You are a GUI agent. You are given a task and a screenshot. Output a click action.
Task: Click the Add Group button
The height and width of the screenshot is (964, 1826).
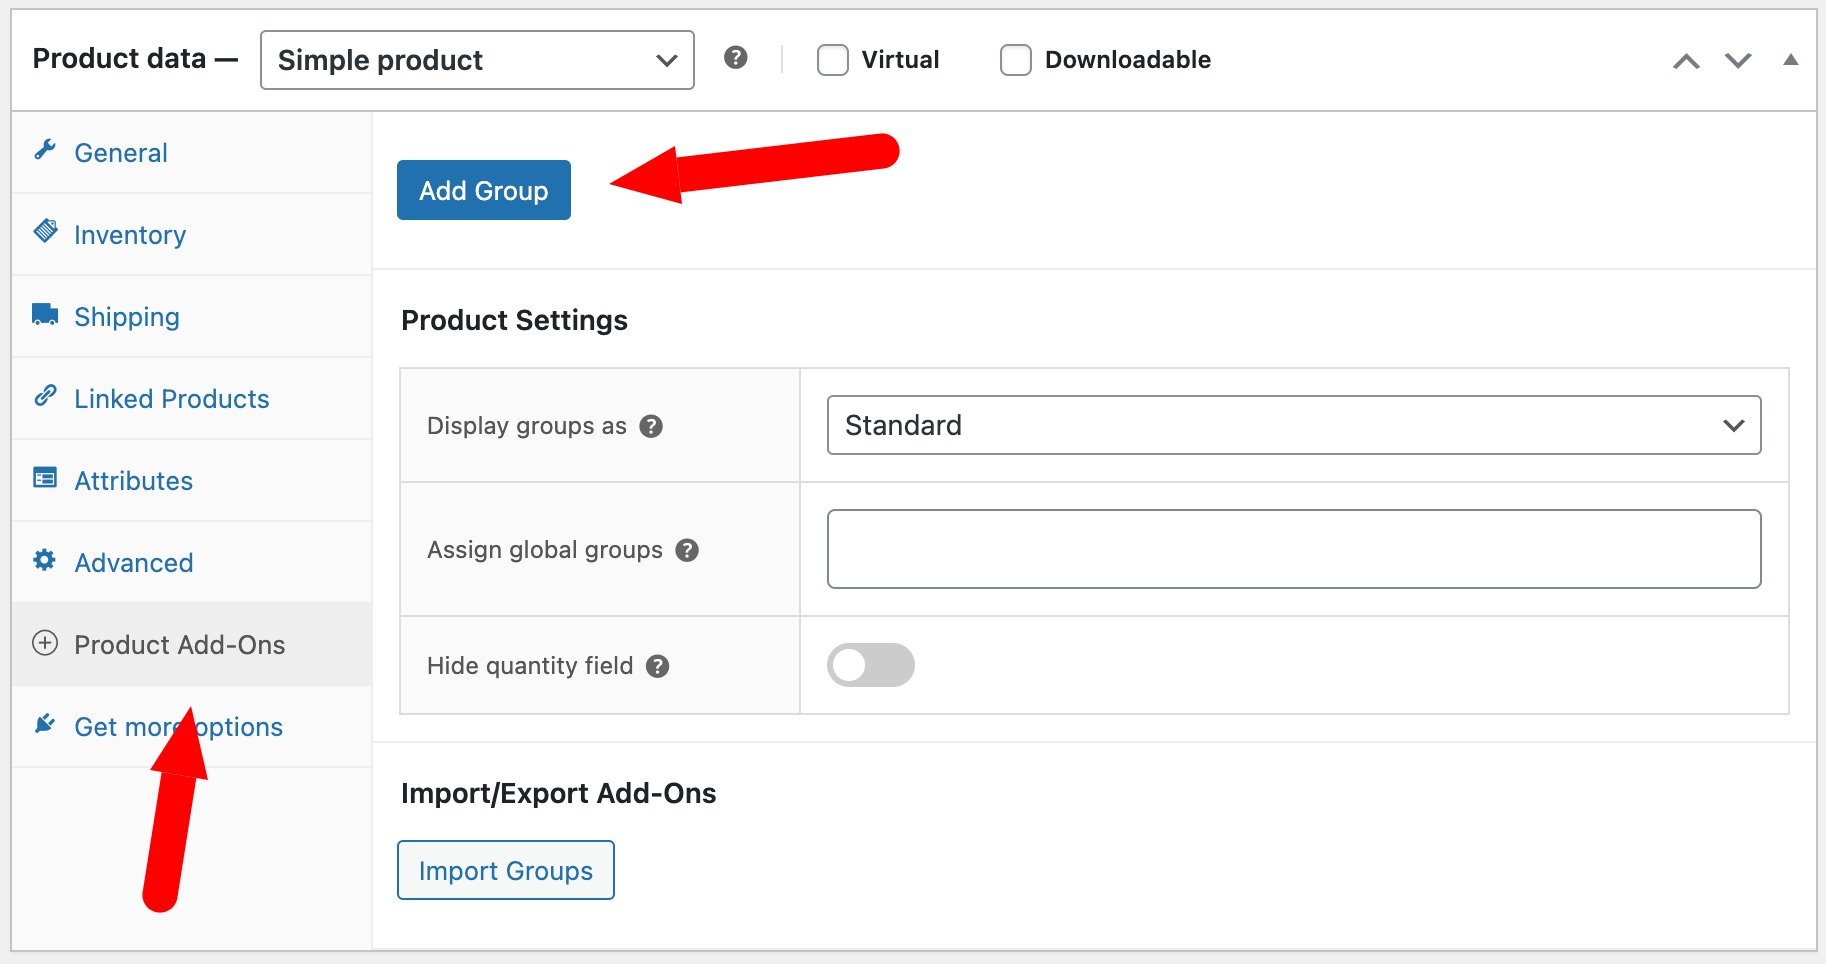coord(483,190)
